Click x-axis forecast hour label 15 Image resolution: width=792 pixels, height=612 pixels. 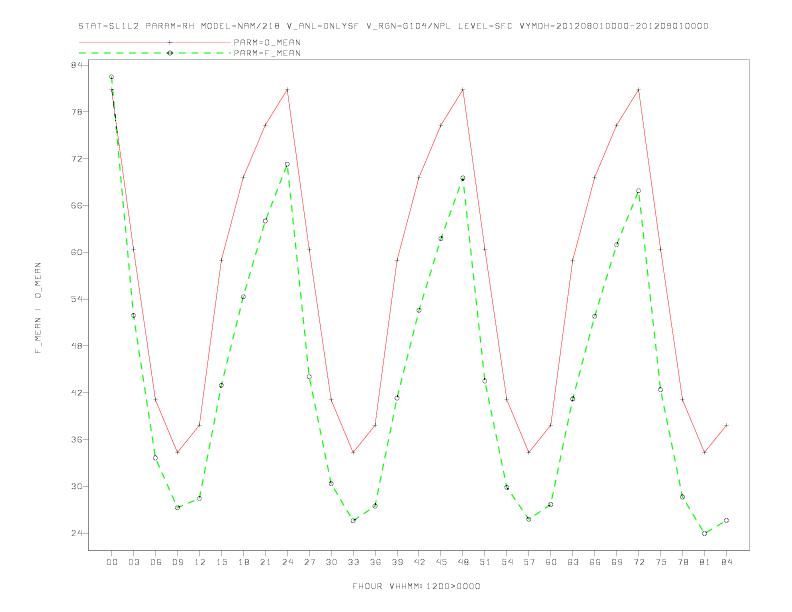pyautogui.click(x=221, y=562)
